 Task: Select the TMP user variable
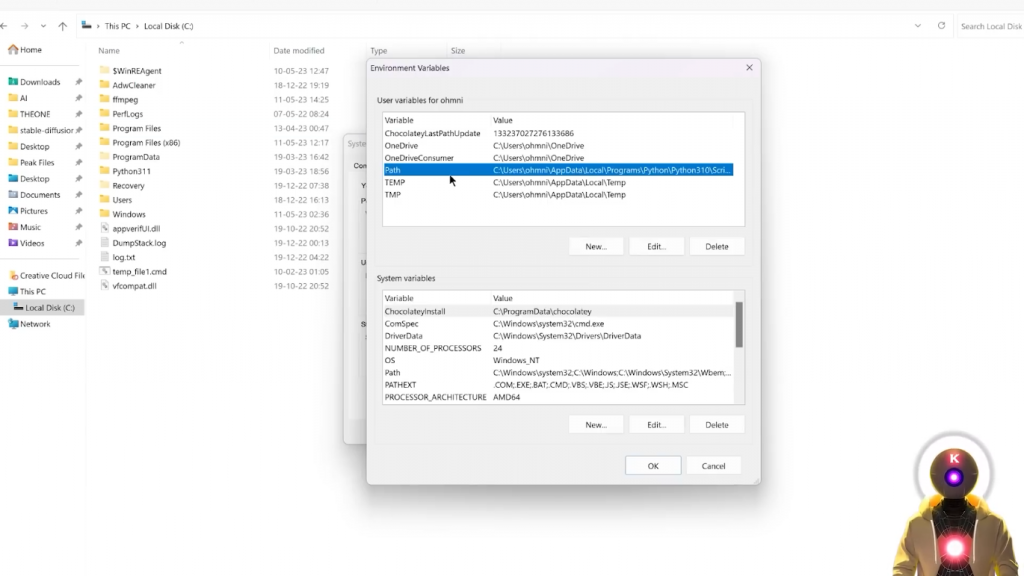tap(558, 195)
